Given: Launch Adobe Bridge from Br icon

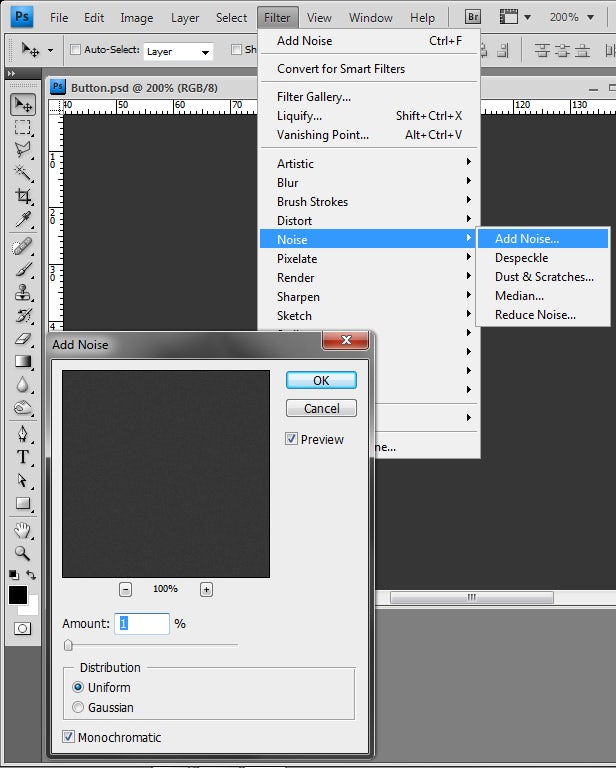Looking at the screenshot, I should coord(473,17).
